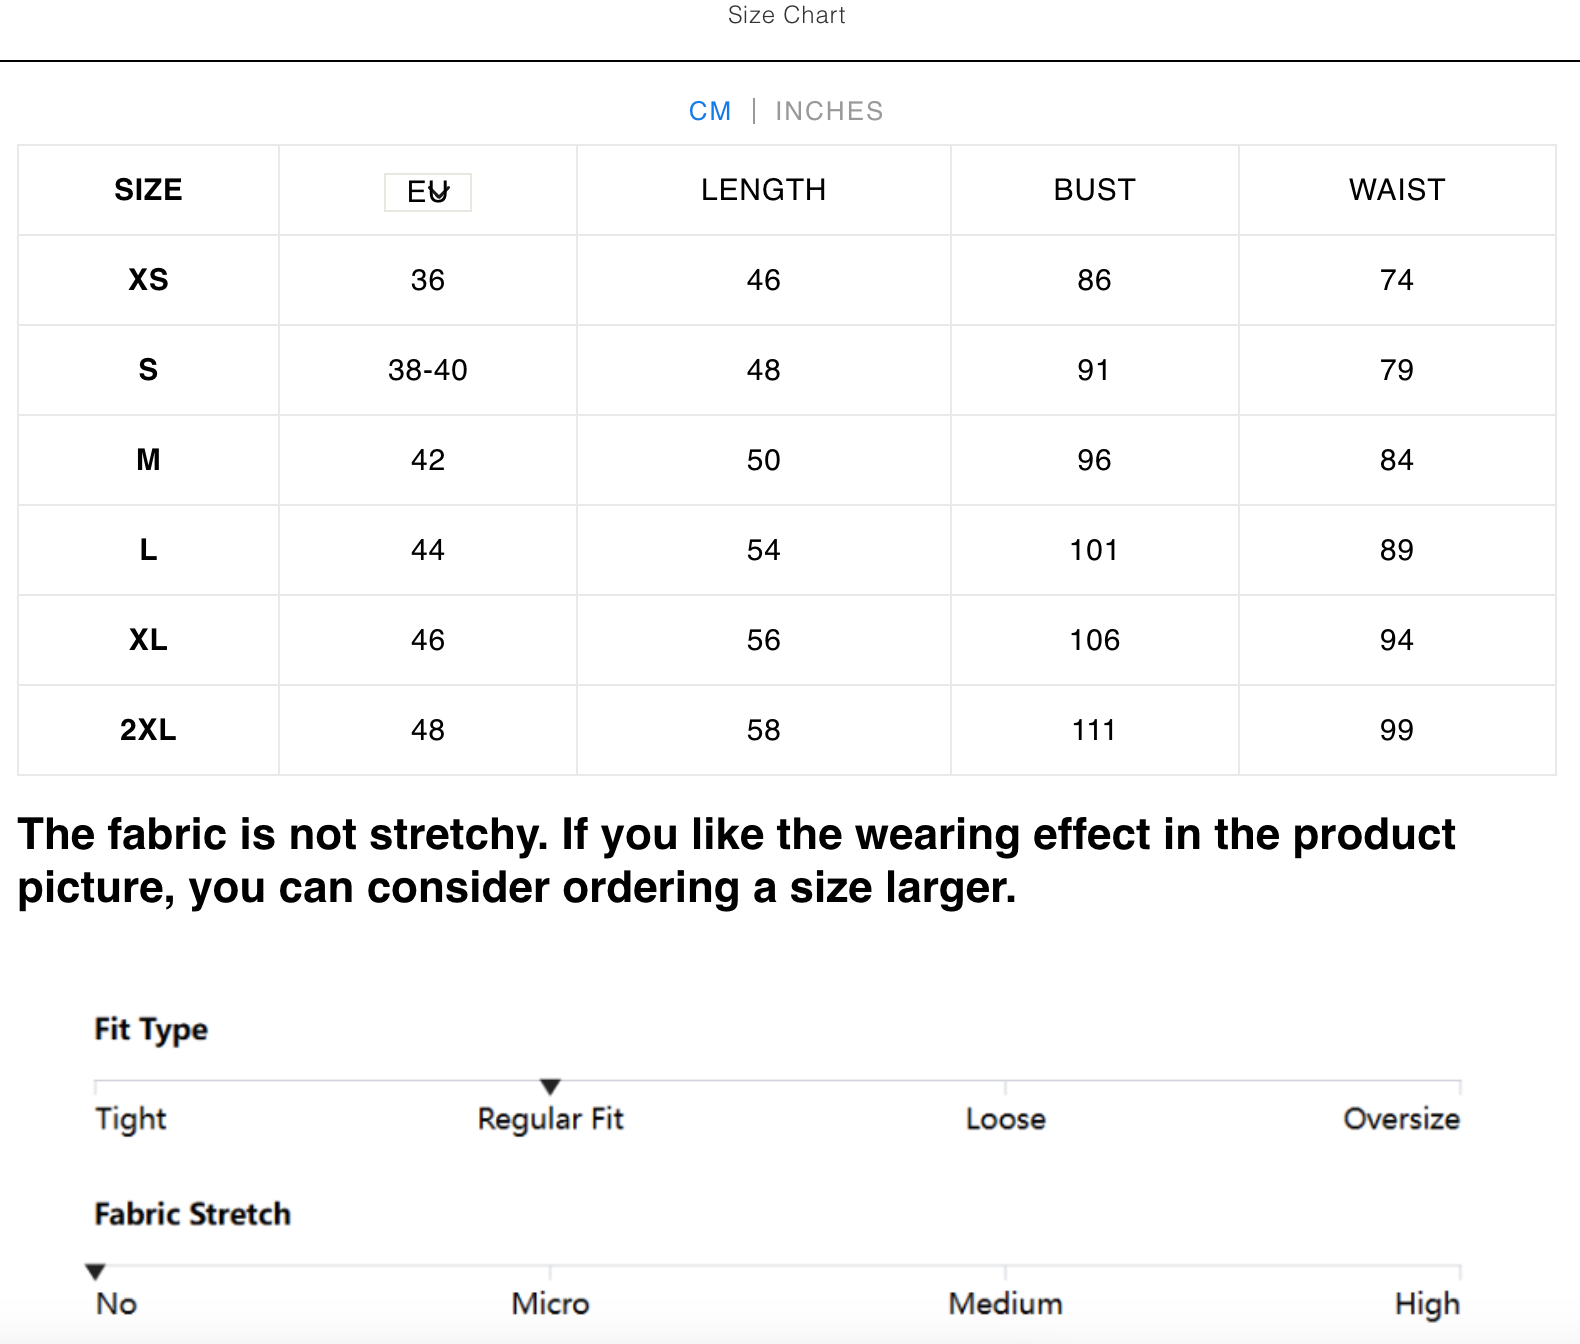Click the WAIST column header

(x=1397, y=190)
